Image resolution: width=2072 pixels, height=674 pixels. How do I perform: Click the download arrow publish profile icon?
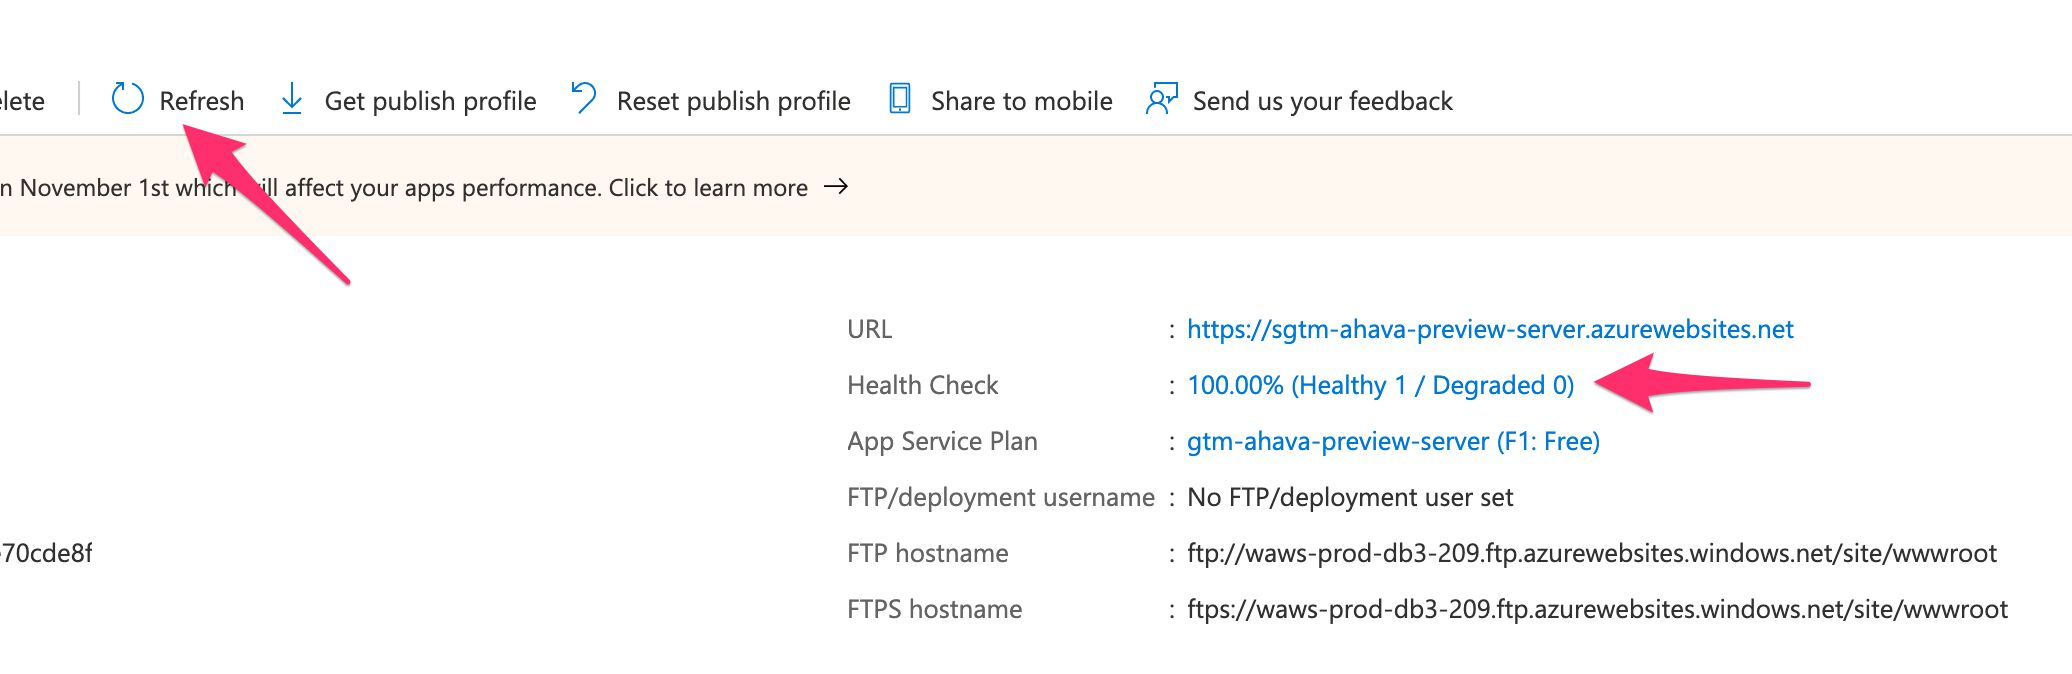click(x=292, y=99)
